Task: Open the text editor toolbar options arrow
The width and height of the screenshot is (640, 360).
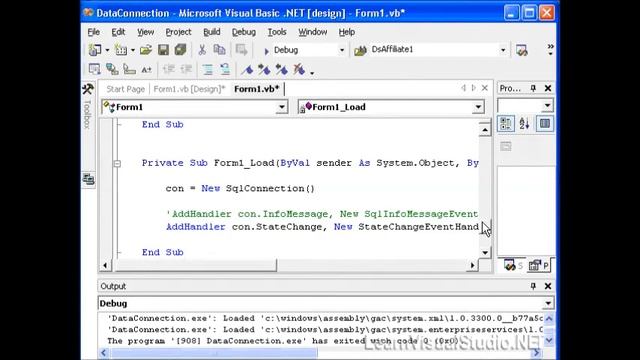Action: 312,73
